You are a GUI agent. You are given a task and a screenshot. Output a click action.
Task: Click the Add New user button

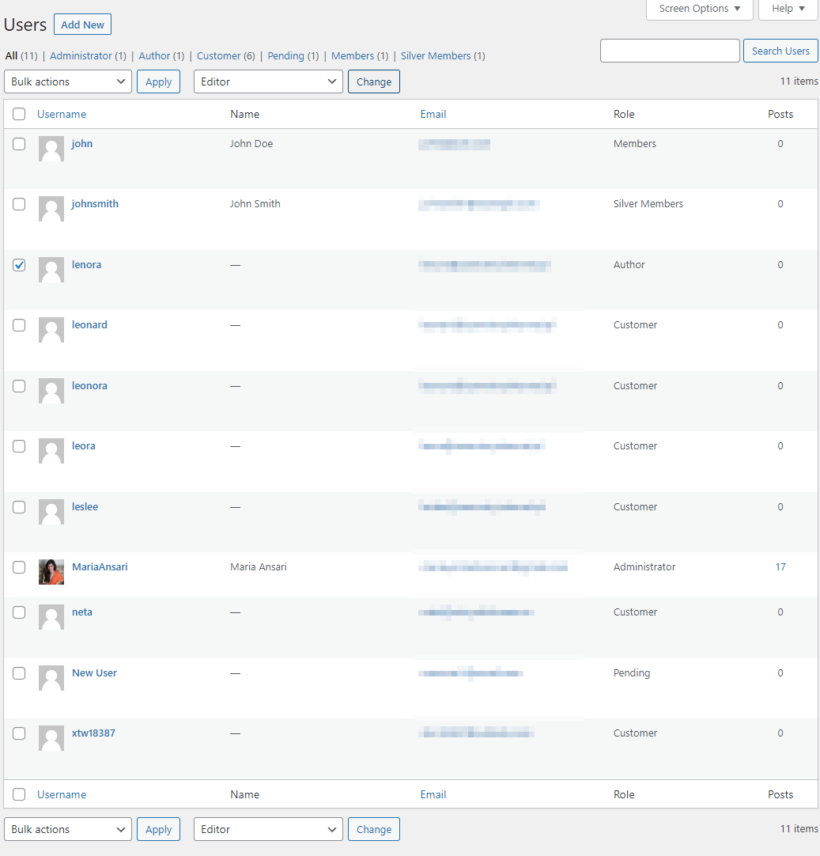pos(82,24)
